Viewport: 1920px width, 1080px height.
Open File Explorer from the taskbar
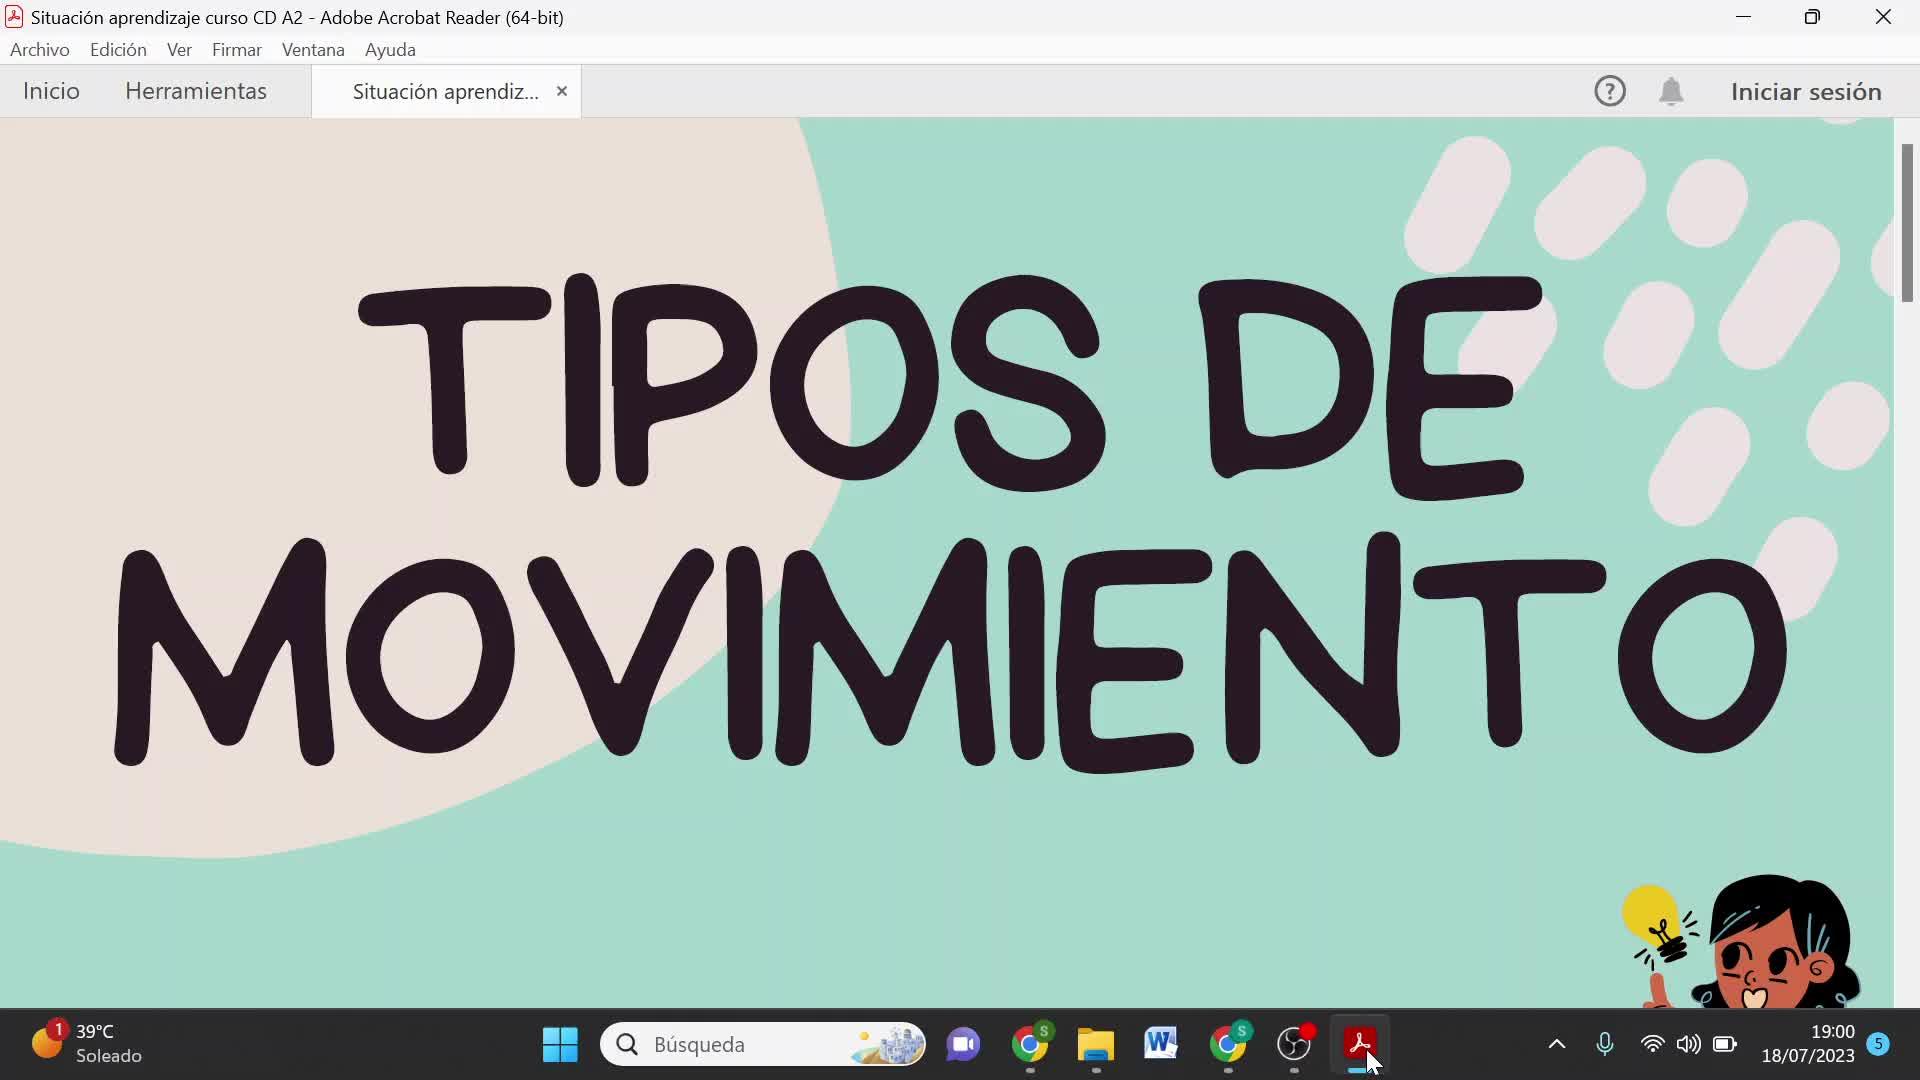(1096, 1044)
